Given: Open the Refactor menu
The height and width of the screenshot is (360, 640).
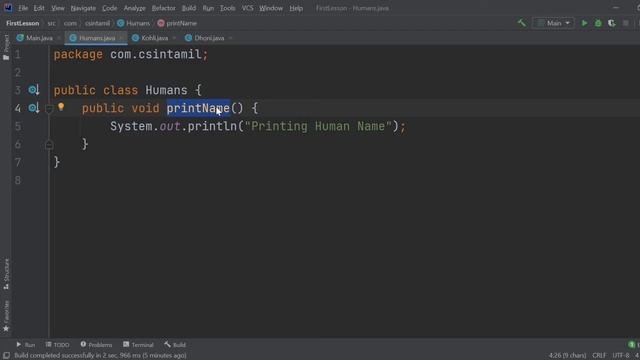Looking at the screenshot, I should [163, 8].
